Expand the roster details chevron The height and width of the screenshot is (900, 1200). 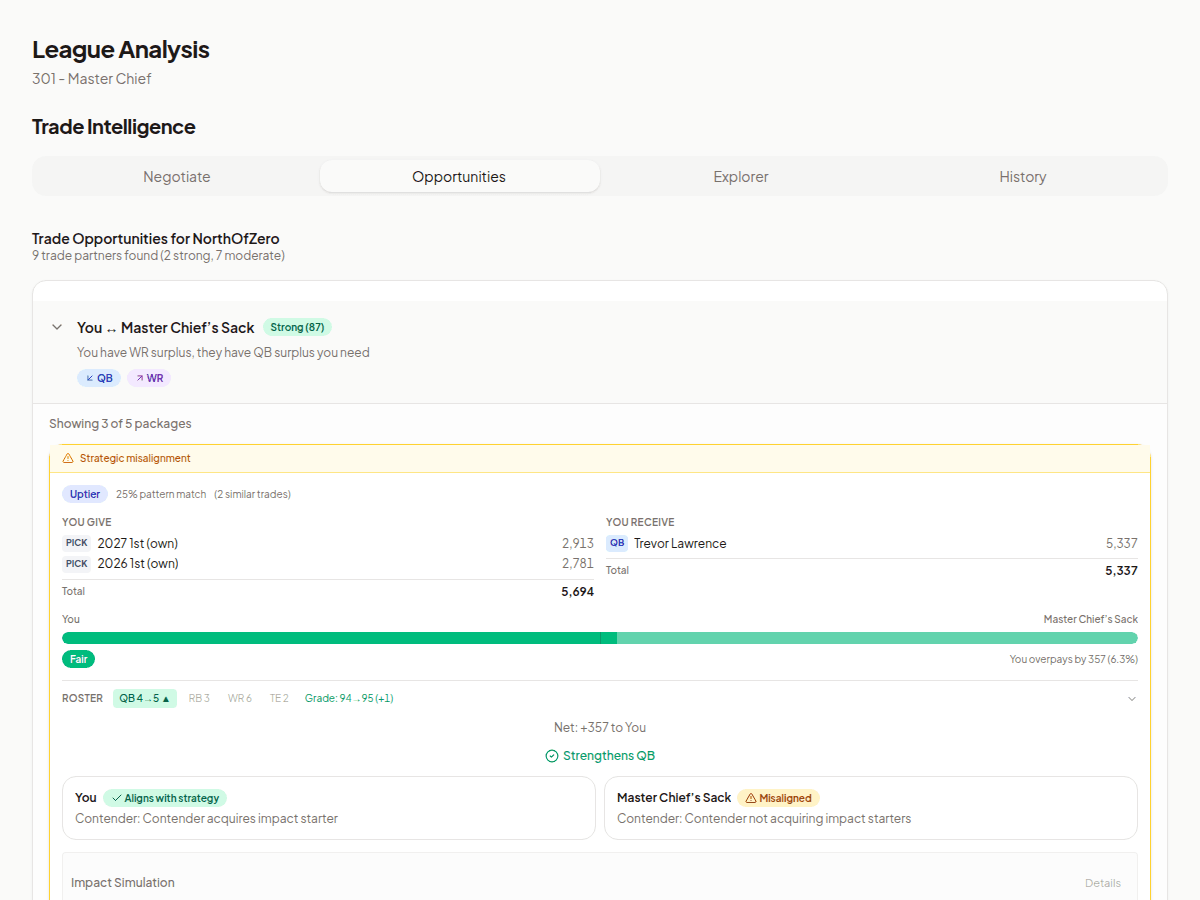pyautogui.click(x=1131, y=699)
